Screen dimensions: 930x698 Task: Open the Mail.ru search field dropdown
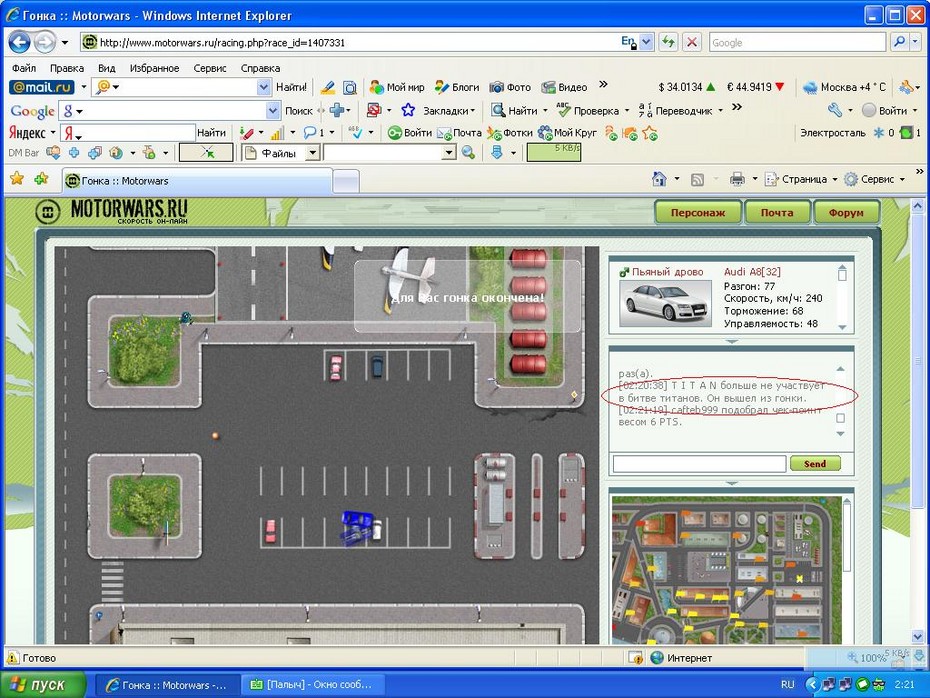pyautogui.click(x=264, y=87)
